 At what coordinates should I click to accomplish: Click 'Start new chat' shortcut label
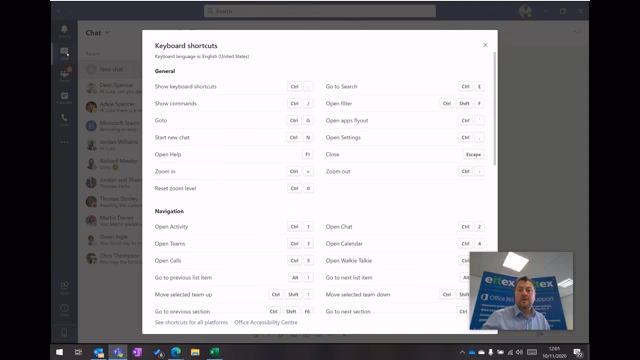(x=172, y=138)
